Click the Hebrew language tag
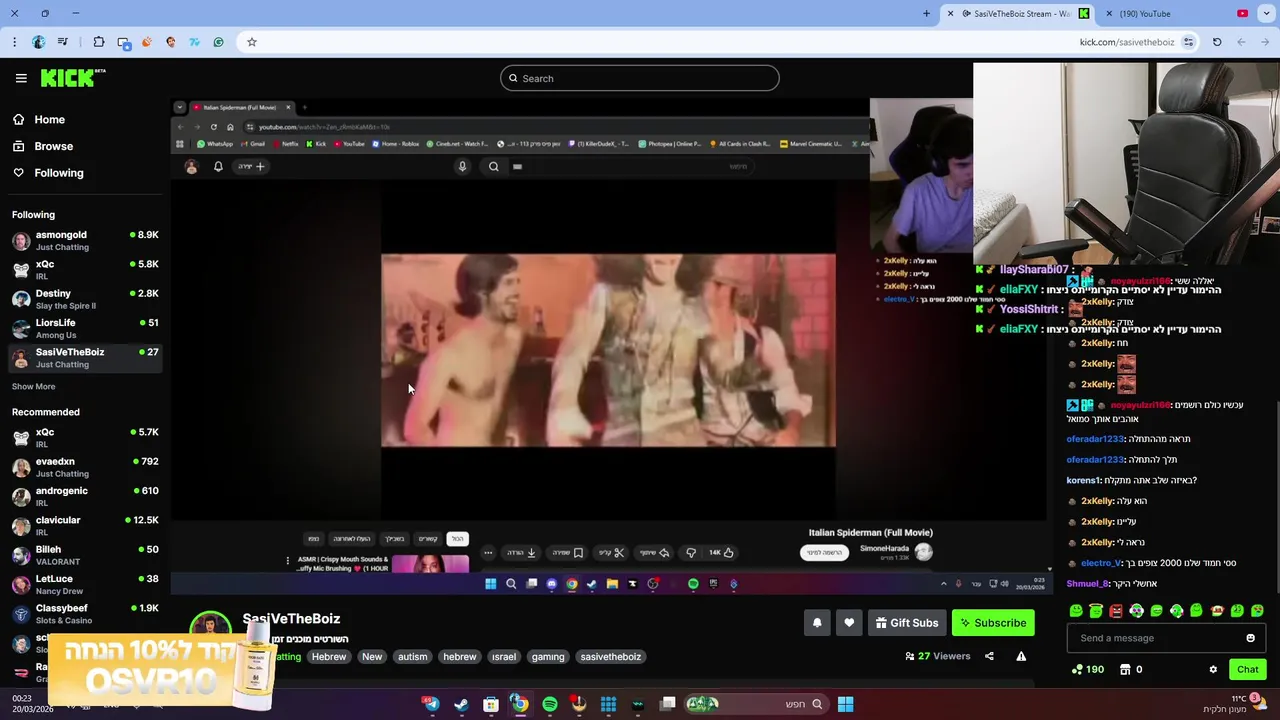This screenshot has height=720, width=1280. pyautogui.click(x=329, y=657)
